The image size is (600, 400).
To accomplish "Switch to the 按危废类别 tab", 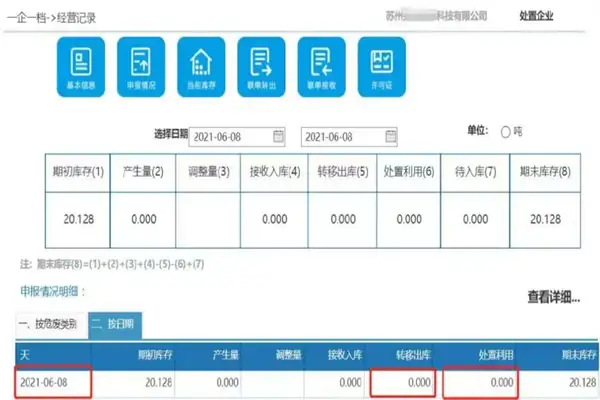I will pyautogui.click(x=50, y=324).
